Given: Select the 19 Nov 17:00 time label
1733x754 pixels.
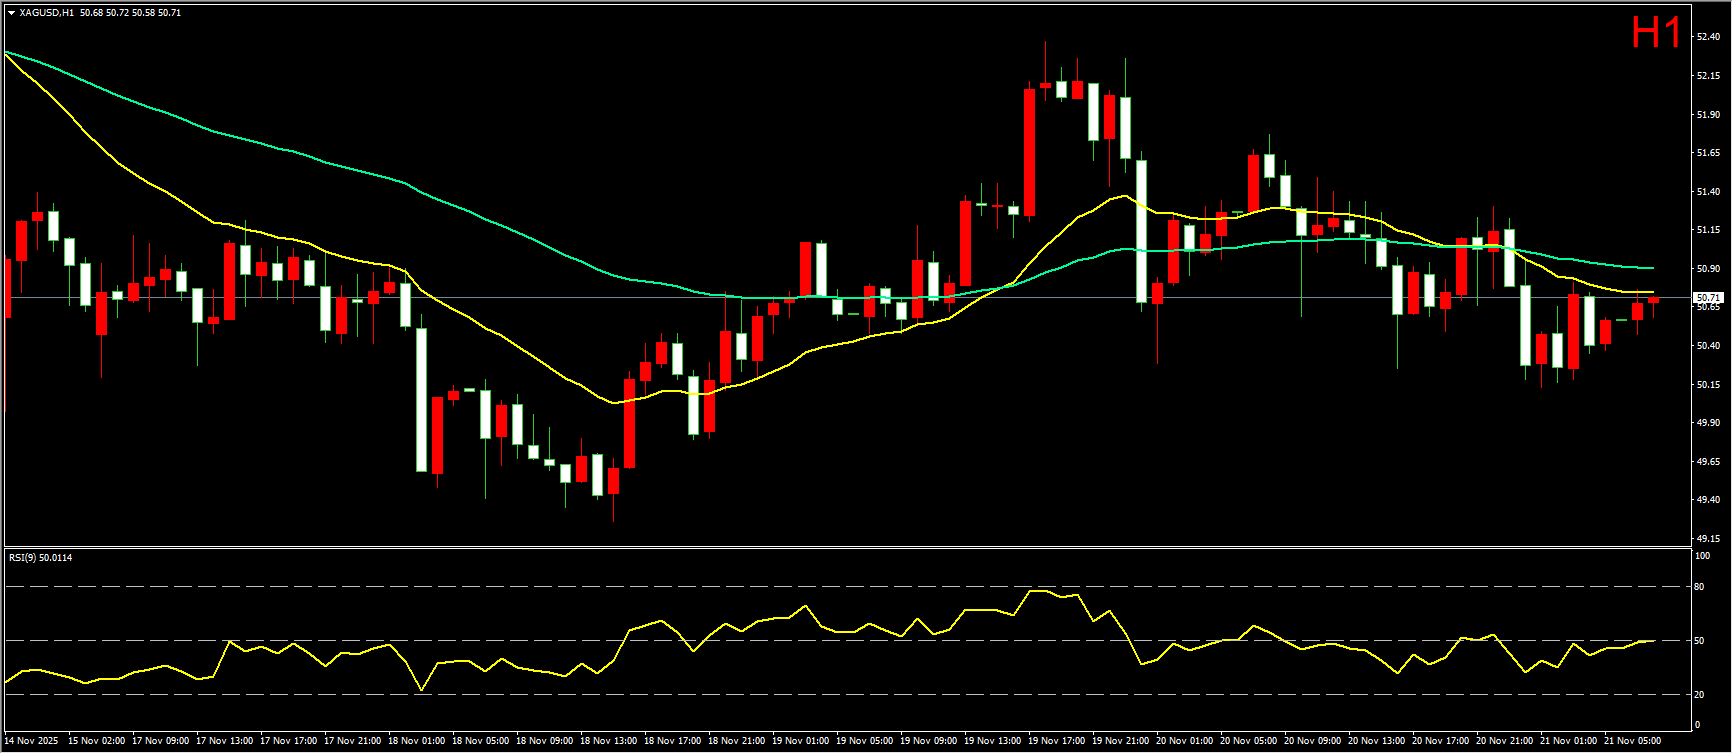Looking at the screenshot, I should click(1057, 741).
